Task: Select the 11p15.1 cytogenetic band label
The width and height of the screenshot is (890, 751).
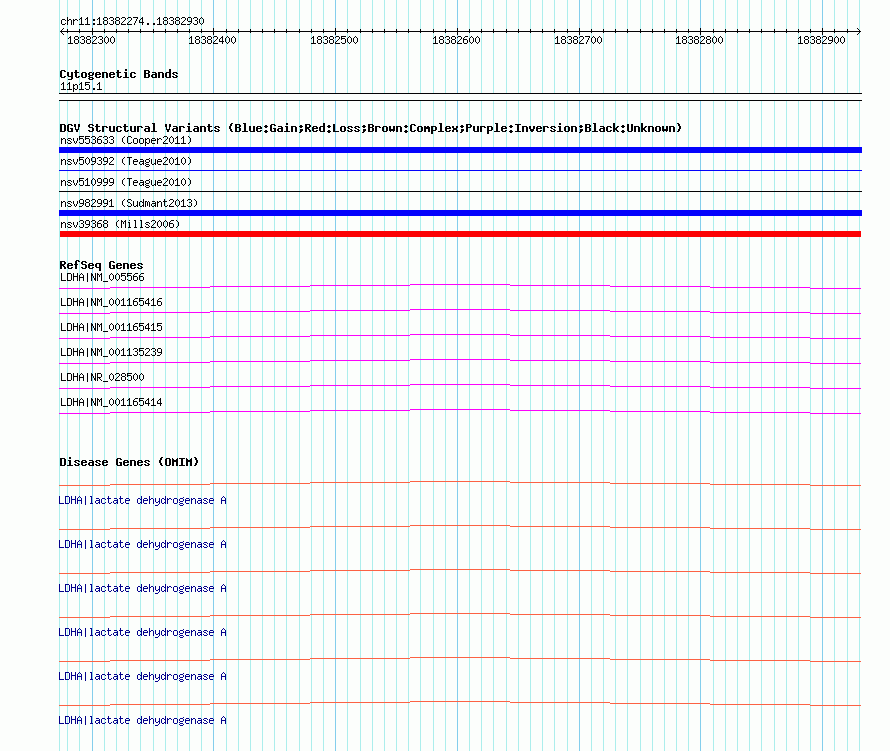Action: coord(81,86)
